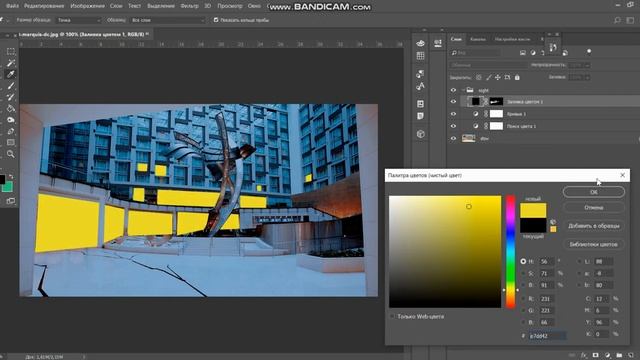
Task: Open the Фильтр menu
Action: [x=189, y=6]
